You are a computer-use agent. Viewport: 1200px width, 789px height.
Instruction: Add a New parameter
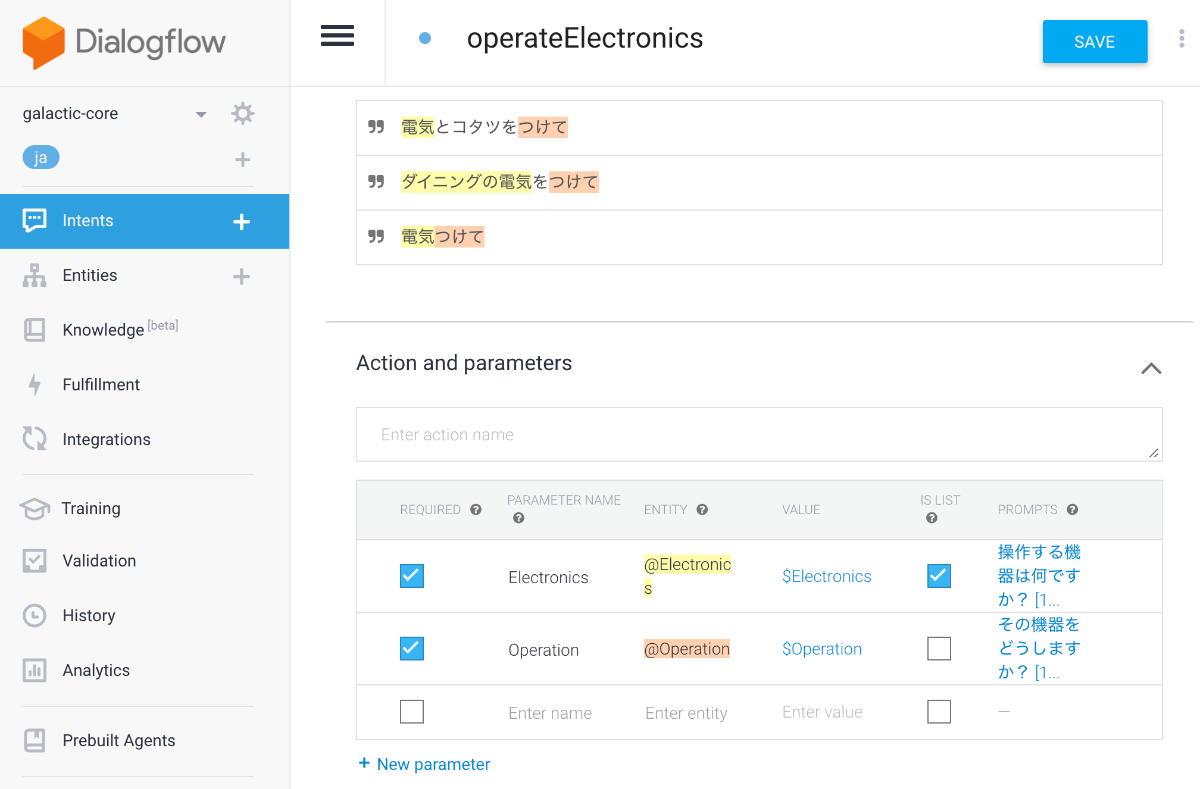pos(424,764)
